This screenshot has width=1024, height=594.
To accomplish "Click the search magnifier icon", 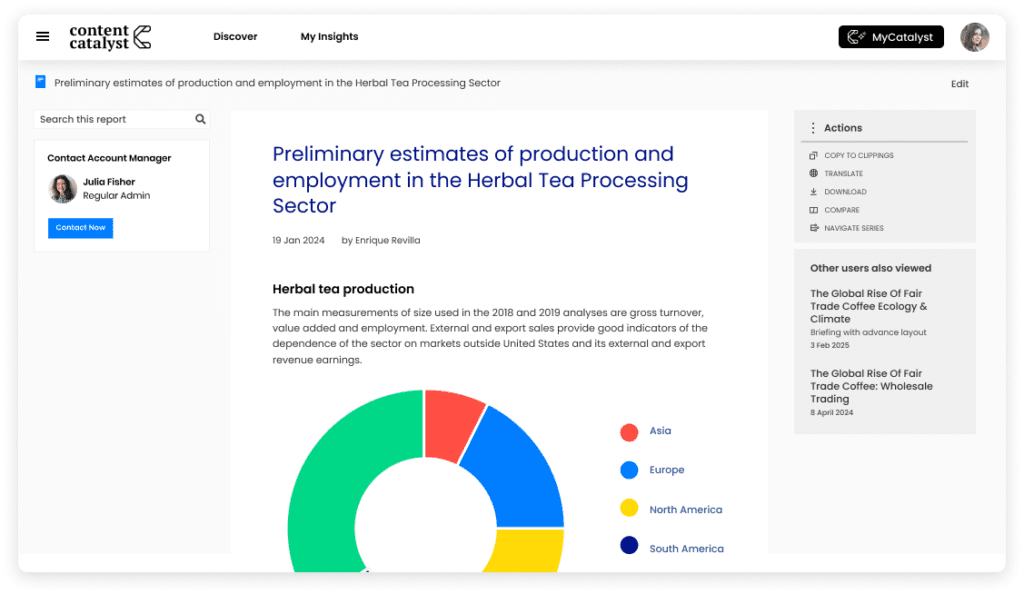I will (x=200, y=119).
